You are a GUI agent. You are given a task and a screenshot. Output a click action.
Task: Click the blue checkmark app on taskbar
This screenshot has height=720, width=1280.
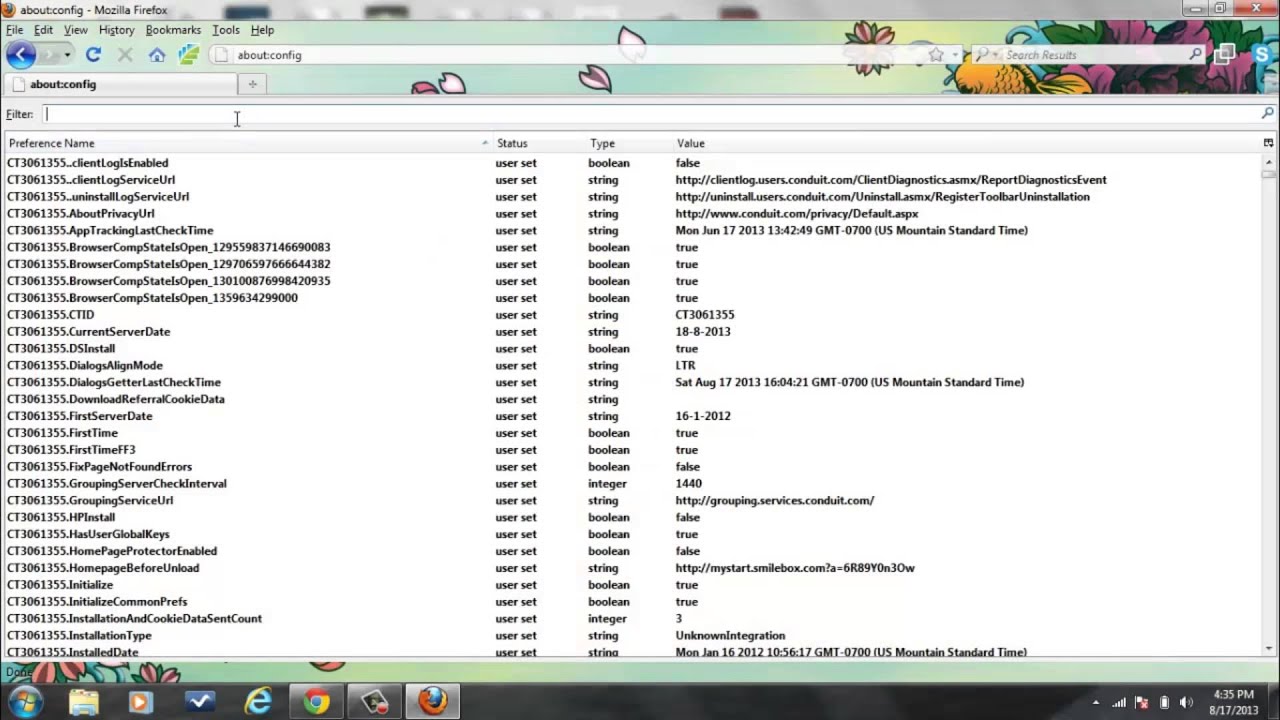tap(200, 702)
